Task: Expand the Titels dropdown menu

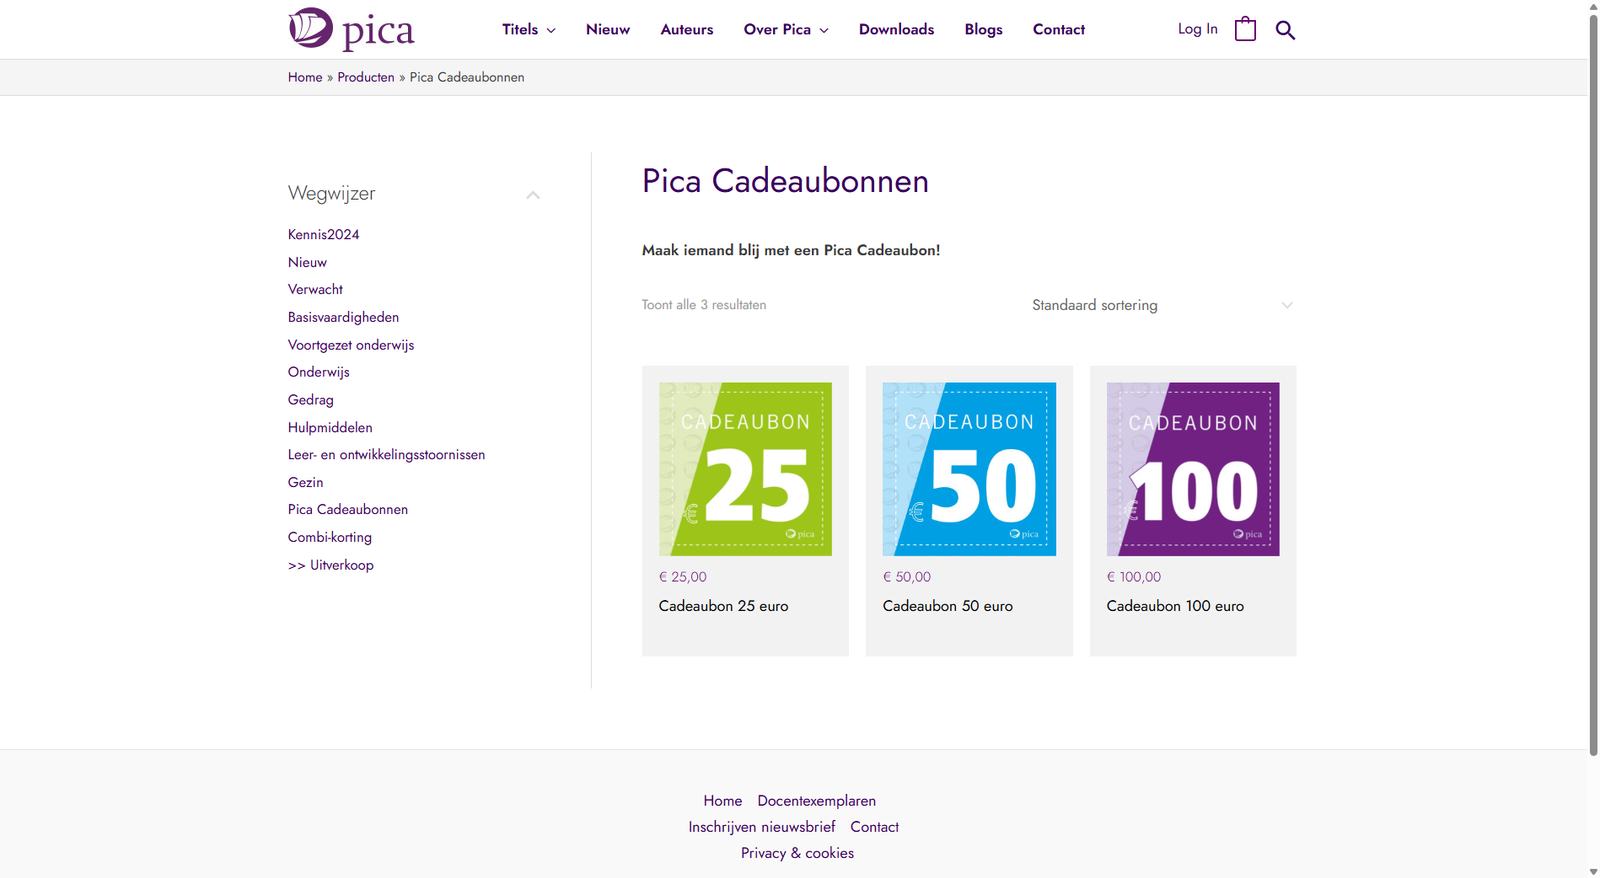Action: tap(528, 30)
